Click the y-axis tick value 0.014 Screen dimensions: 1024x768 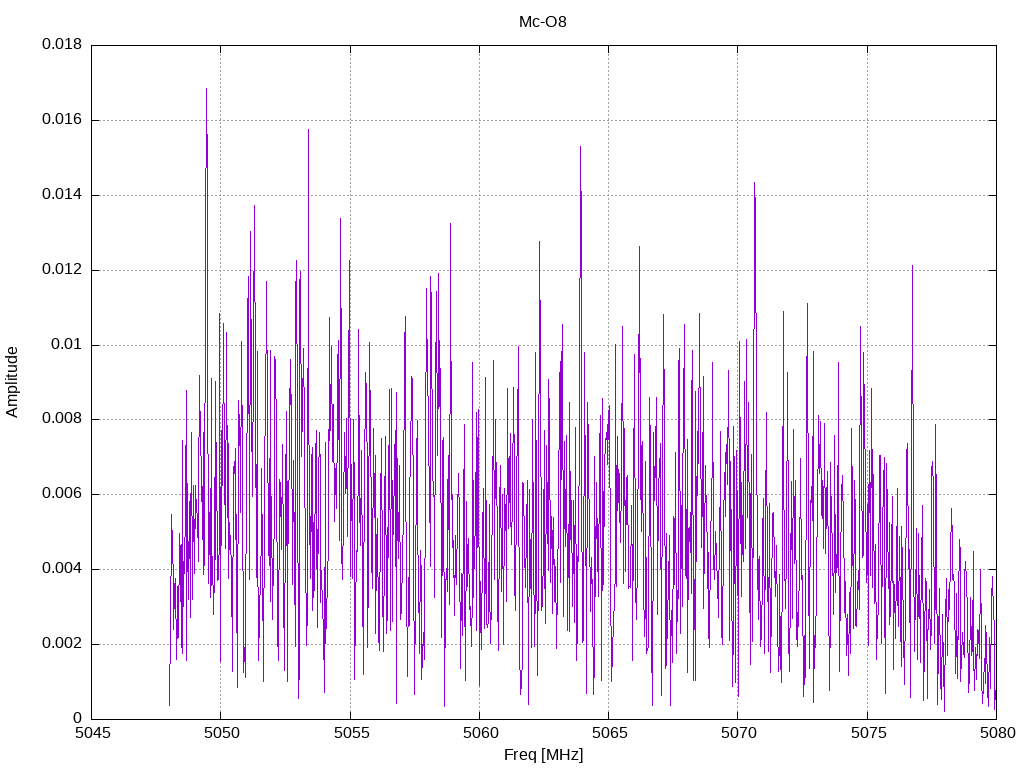point(62,194)
